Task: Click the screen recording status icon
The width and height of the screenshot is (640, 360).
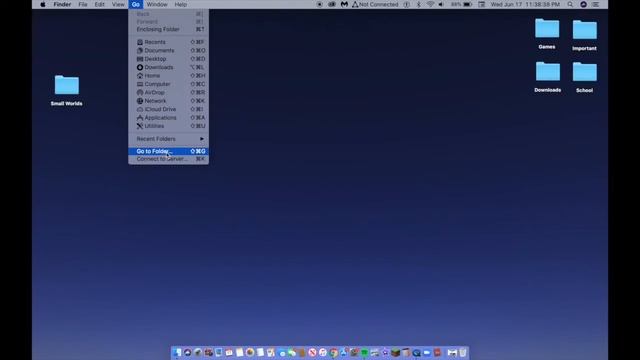Action: (x=320, y=4)
